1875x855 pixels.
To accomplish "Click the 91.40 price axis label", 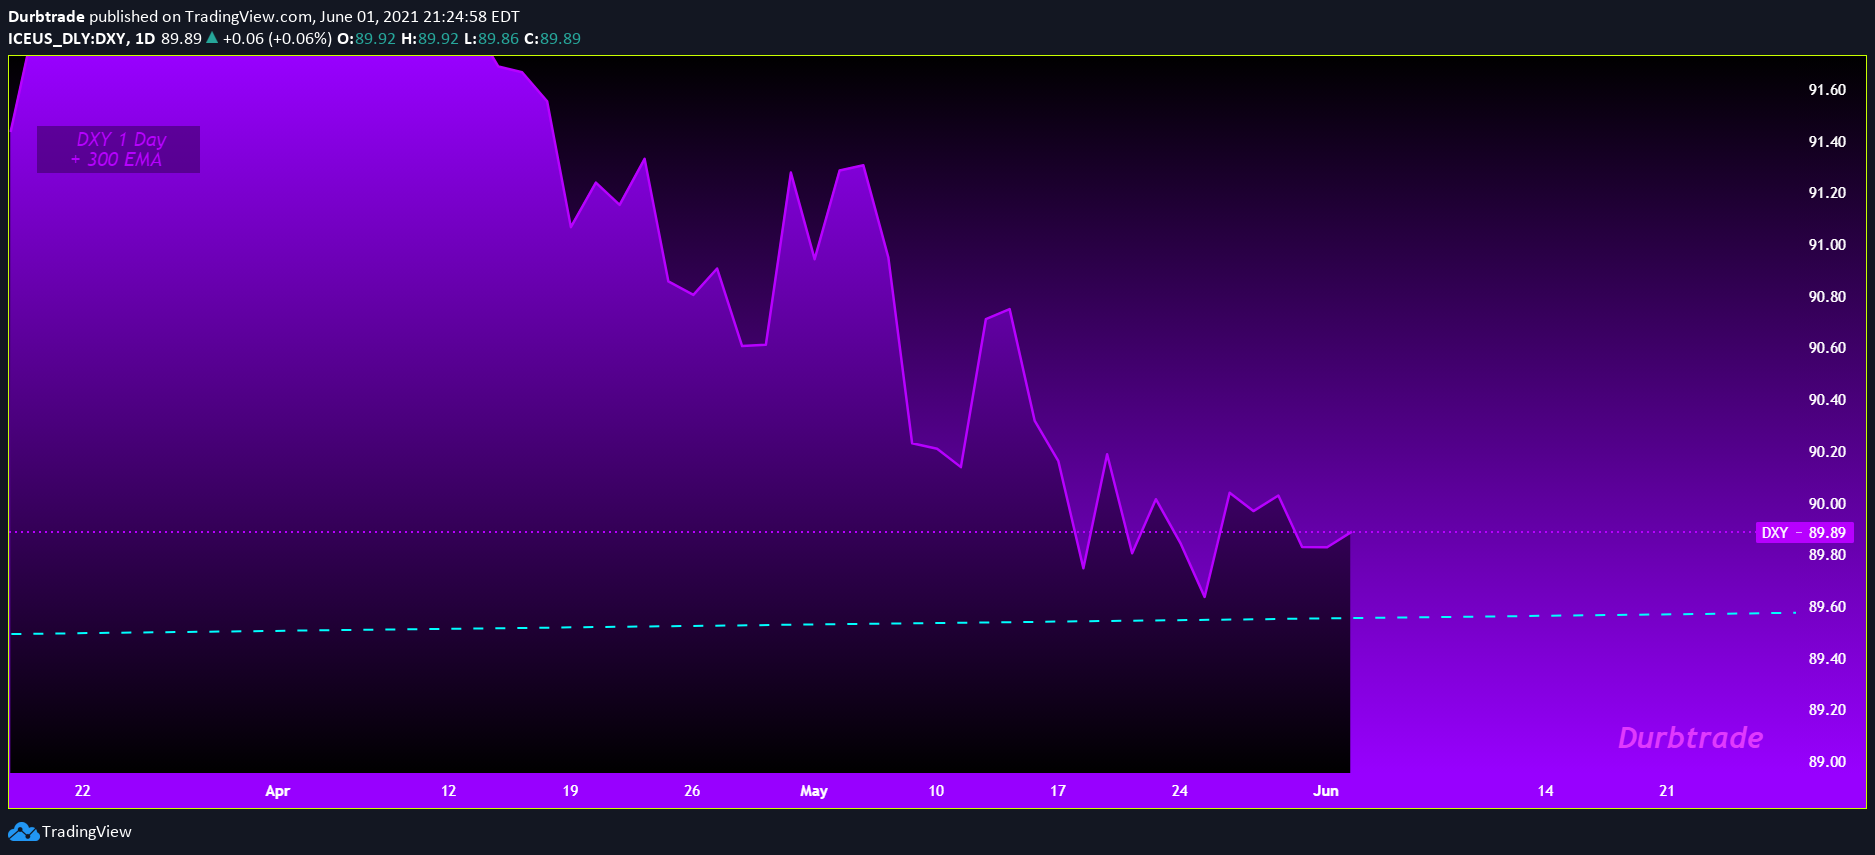I will point(1827,142).
